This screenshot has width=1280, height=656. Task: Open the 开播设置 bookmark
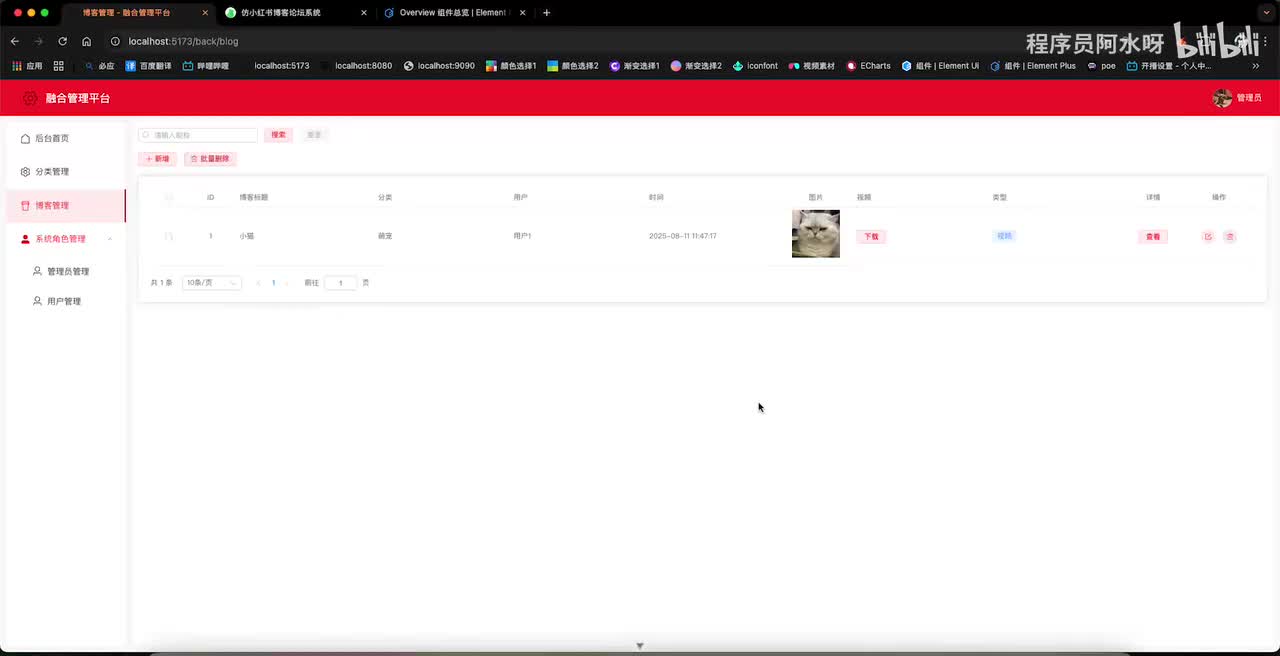(x=1169, y=66)
